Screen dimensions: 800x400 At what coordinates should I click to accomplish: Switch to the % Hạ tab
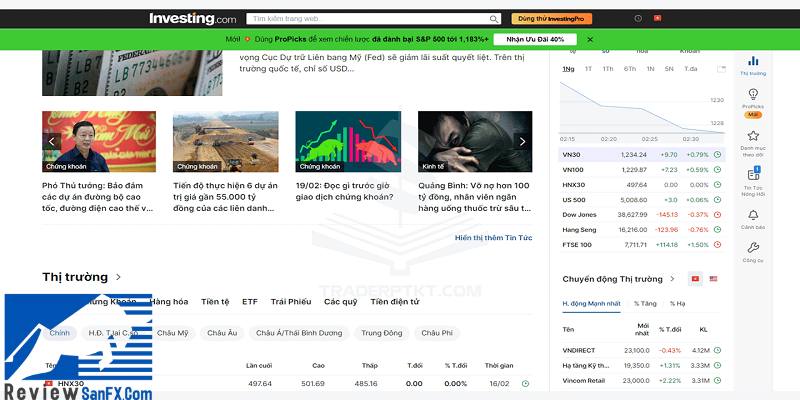[678, 304]
